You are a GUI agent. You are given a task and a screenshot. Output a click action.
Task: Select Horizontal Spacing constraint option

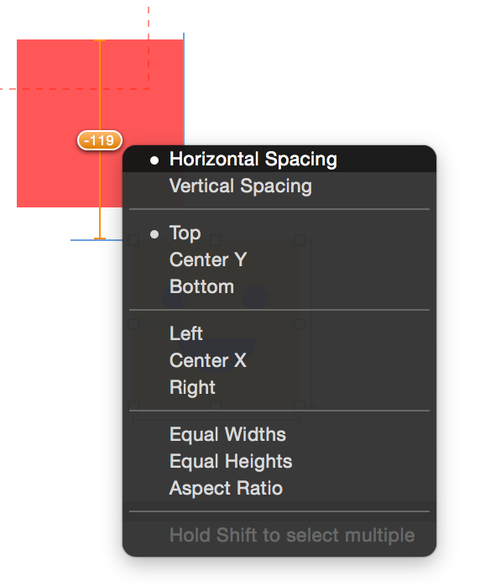(279, 159)
